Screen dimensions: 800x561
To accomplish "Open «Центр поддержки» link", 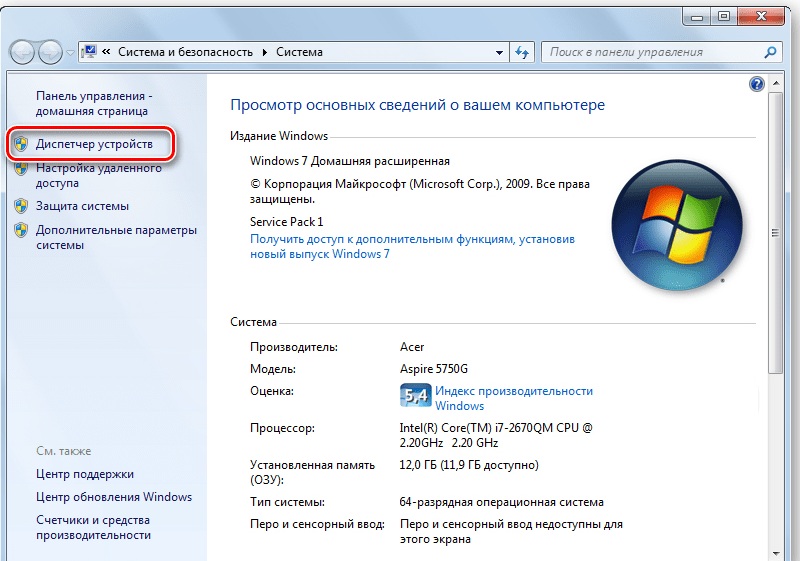I will coord(85,474).
